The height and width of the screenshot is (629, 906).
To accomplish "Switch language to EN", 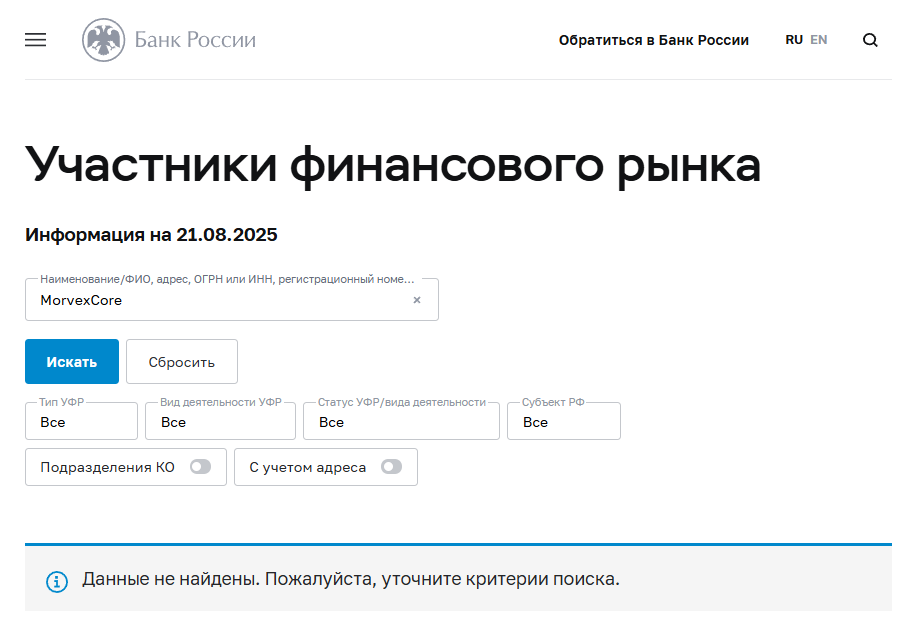I will [x=819, y=40].
